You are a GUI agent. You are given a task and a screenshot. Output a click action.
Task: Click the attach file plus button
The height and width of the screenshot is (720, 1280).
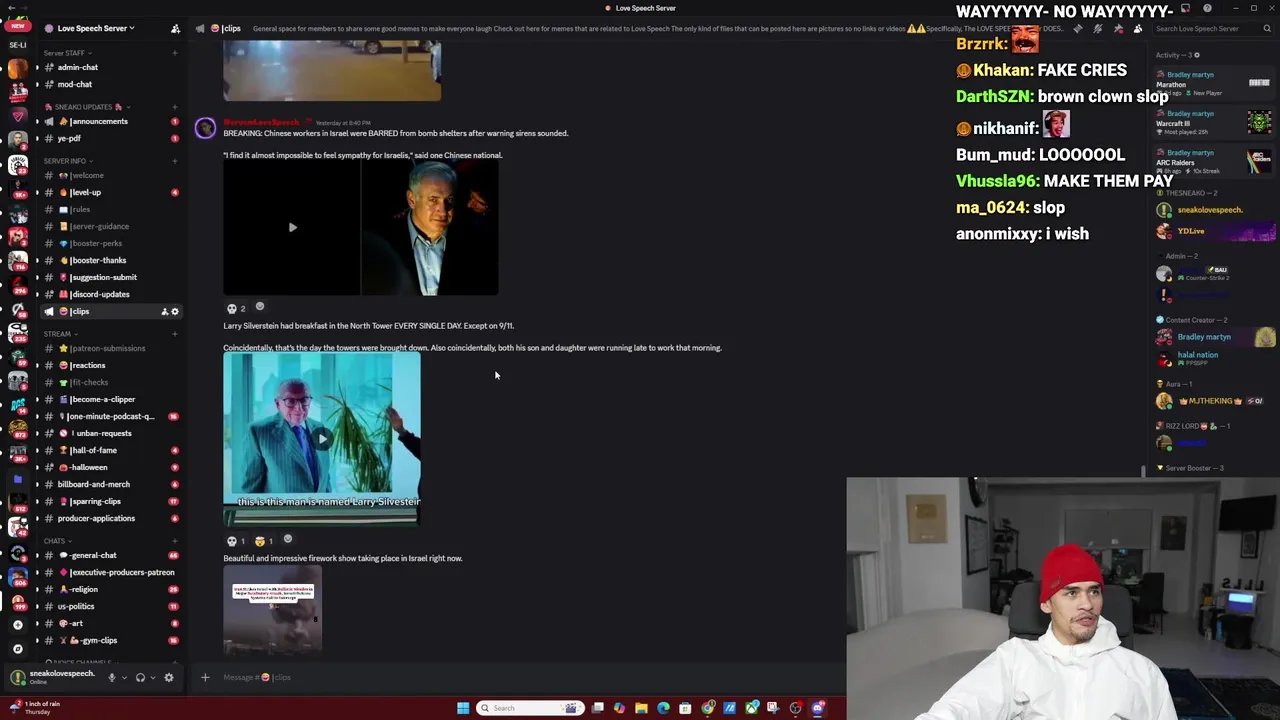pyautogui.click(x=205, y=677)
